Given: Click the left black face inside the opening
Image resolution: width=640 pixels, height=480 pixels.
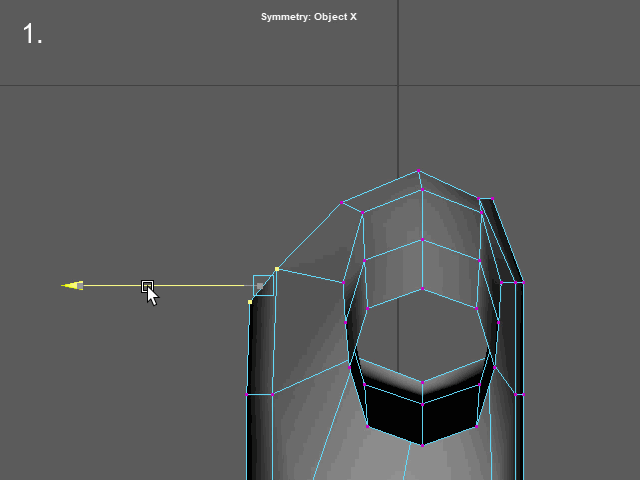Looking at the screenshot, I should point(393,413).
